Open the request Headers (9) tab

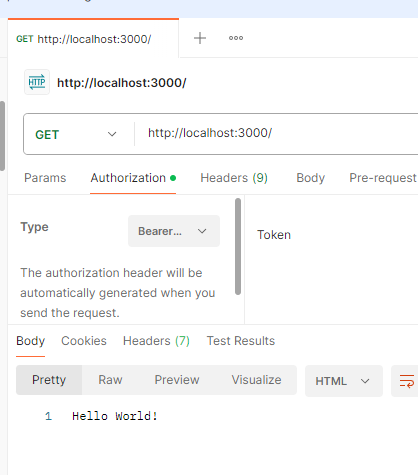234,178
